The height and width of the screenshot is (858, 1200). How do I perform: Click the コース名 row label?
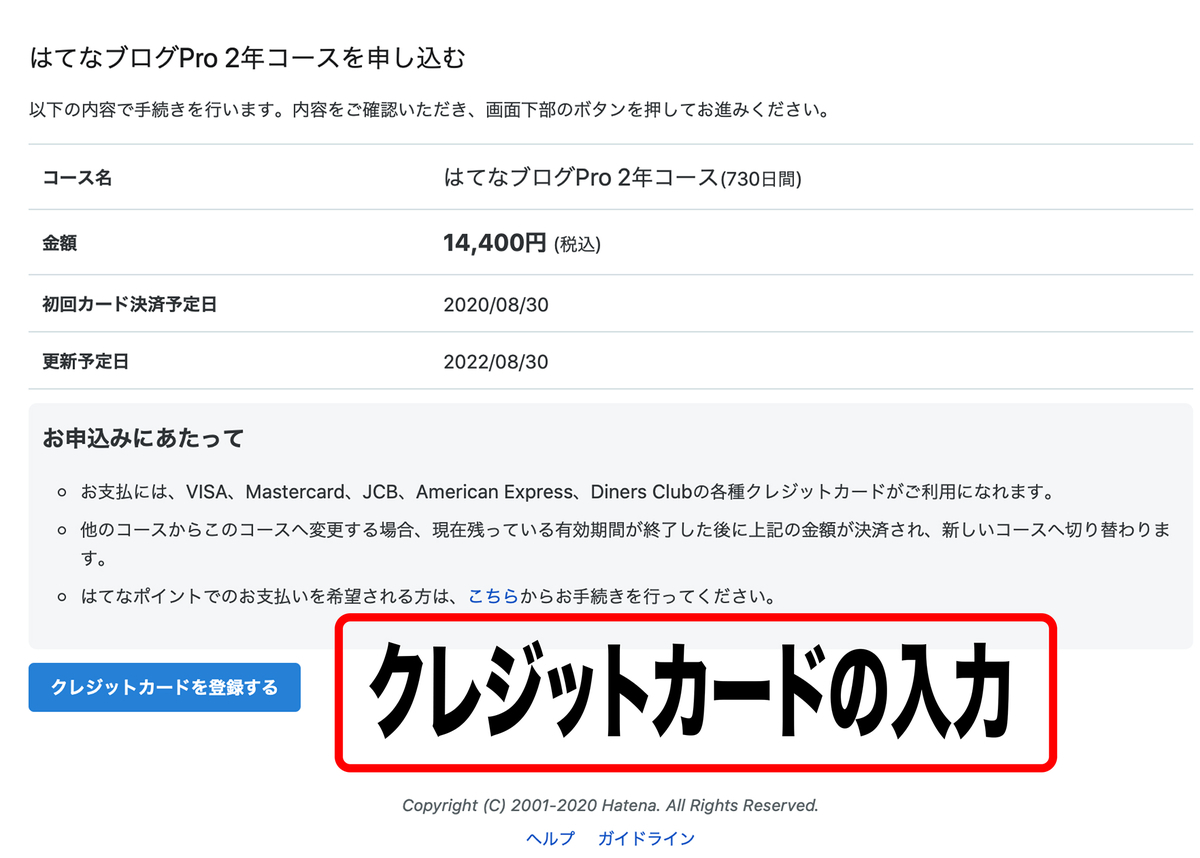[x=77, y=178]
